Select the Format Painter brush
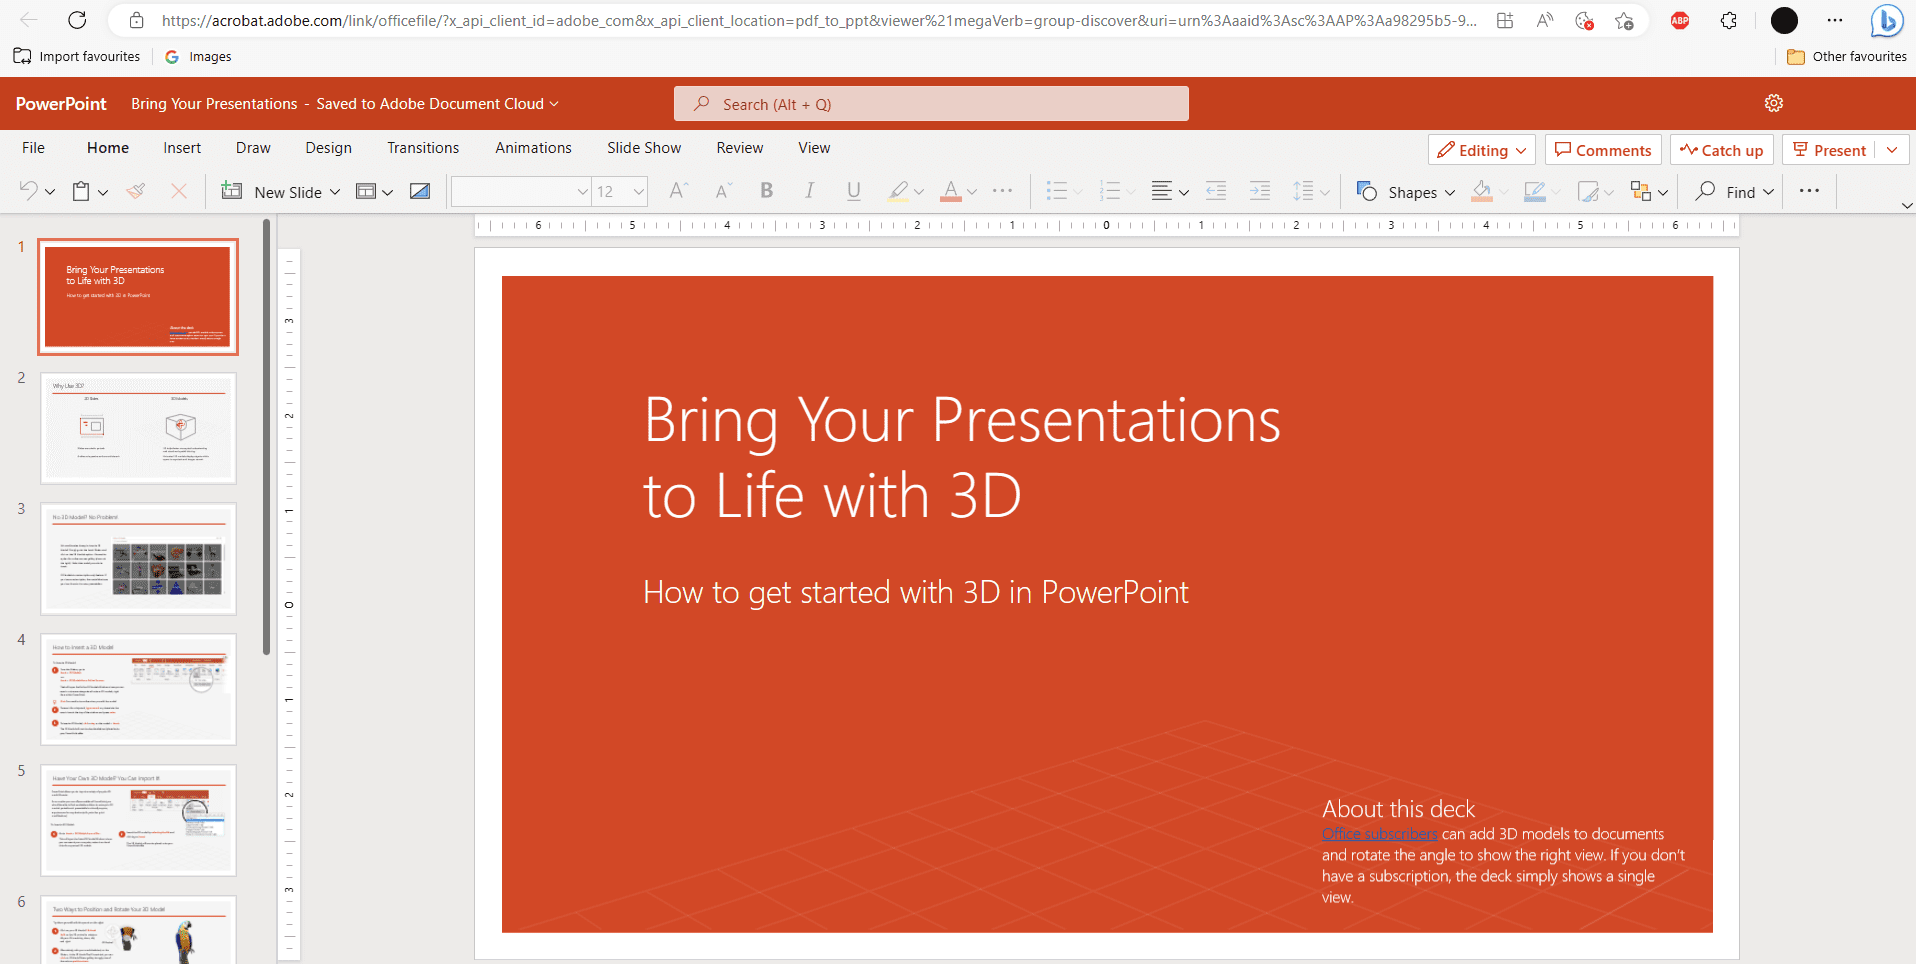 point(136,191)
